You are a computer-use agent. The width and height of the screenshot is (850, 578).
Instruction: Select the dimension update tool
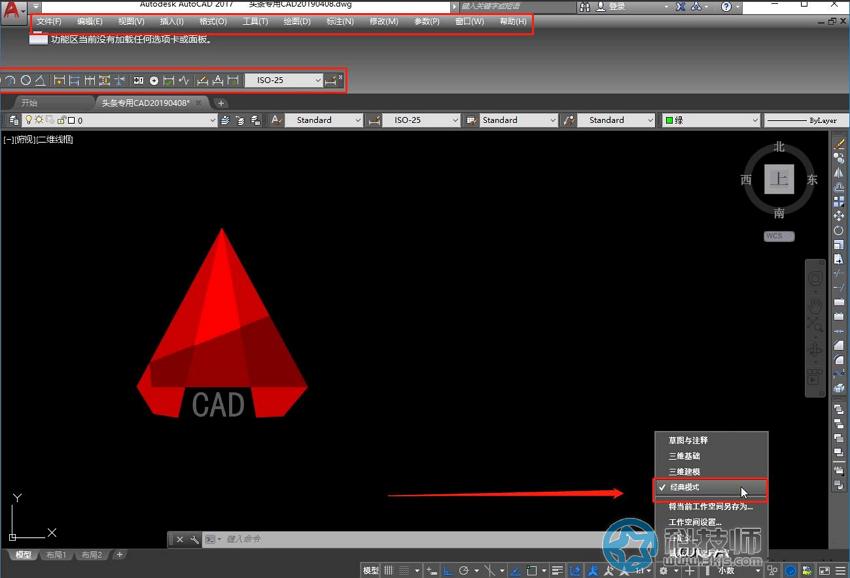pos(233,81)
